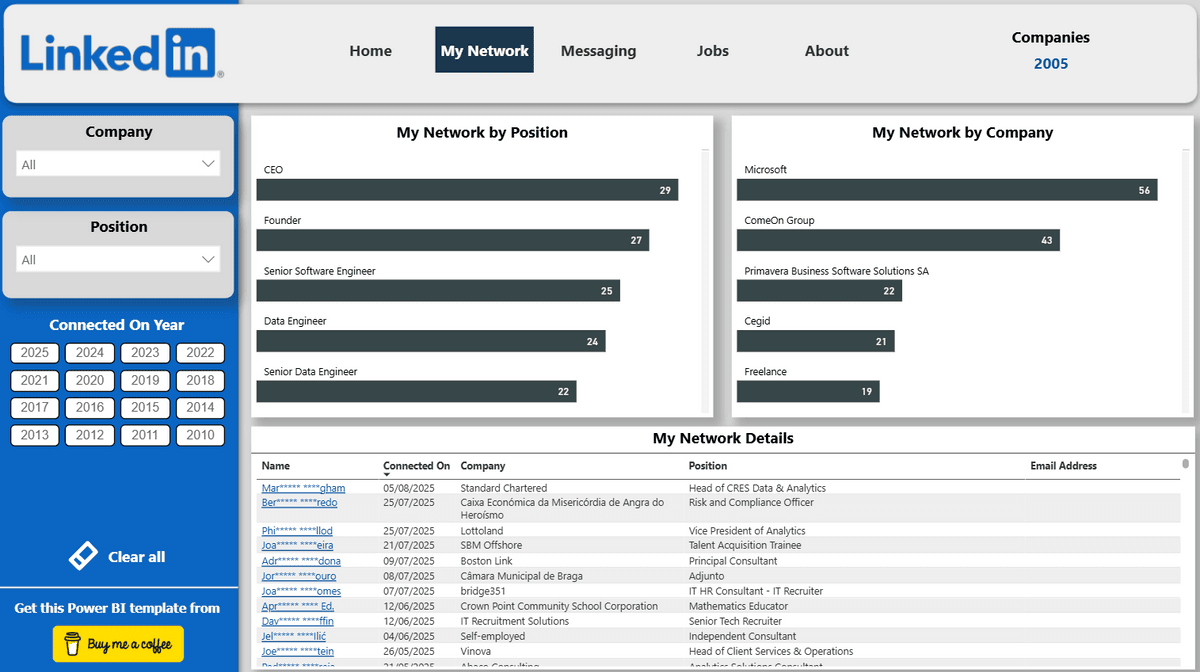Click Clear all filters

(118, 557)
